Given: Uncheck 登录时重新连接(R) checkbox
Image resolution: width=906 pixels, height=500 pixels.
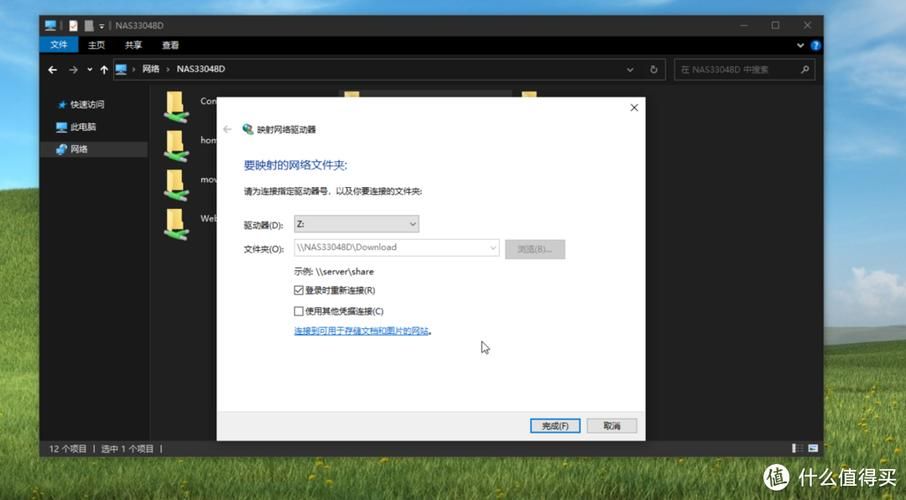Looking at the screenshot, I should tap(299, 290).
